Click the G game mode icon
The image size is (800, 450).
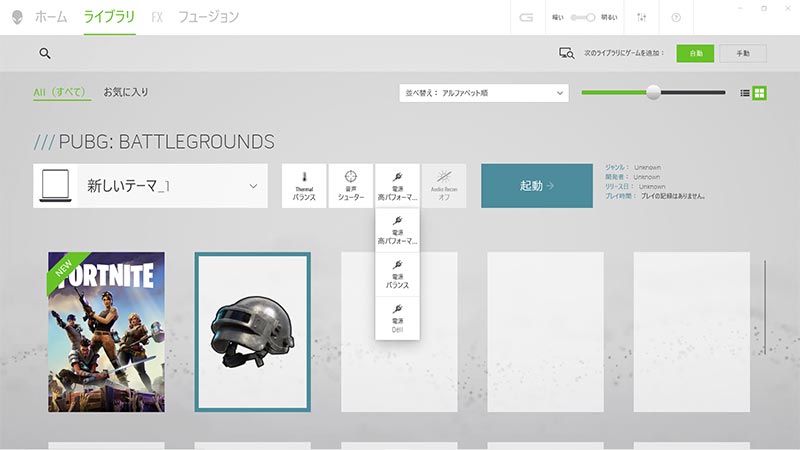pos(526,17)
